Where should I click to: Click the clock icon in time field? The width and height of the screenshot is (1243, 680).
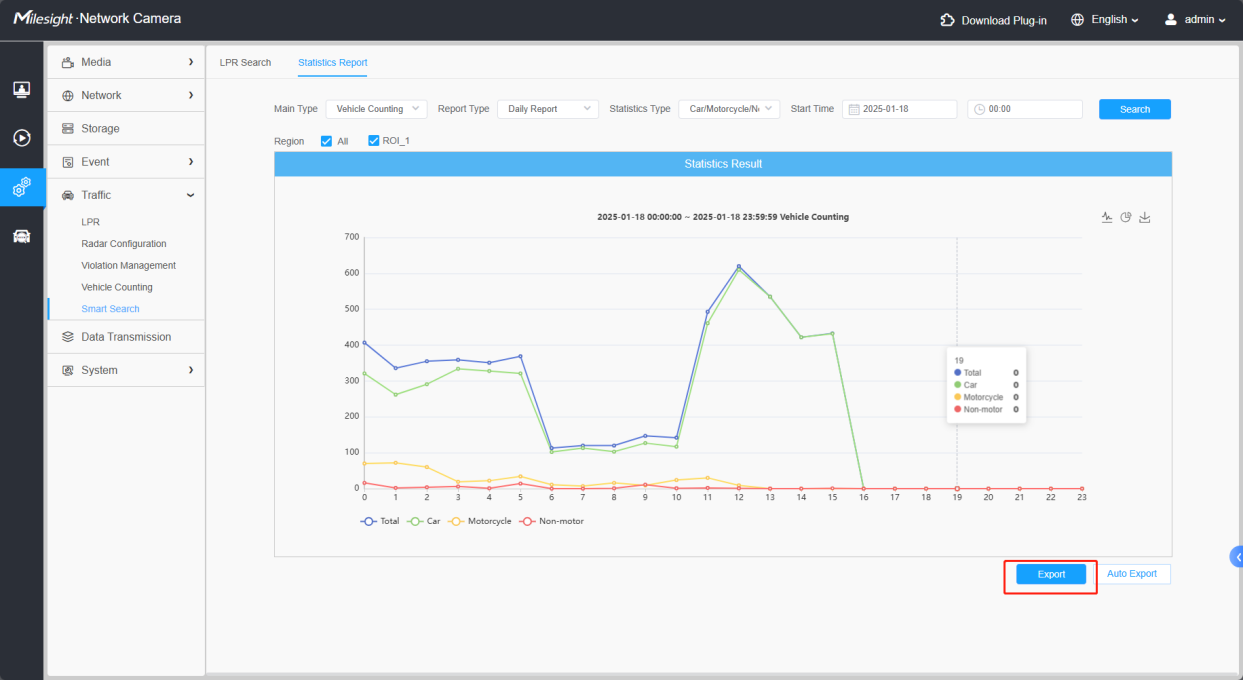click(980, 109)
